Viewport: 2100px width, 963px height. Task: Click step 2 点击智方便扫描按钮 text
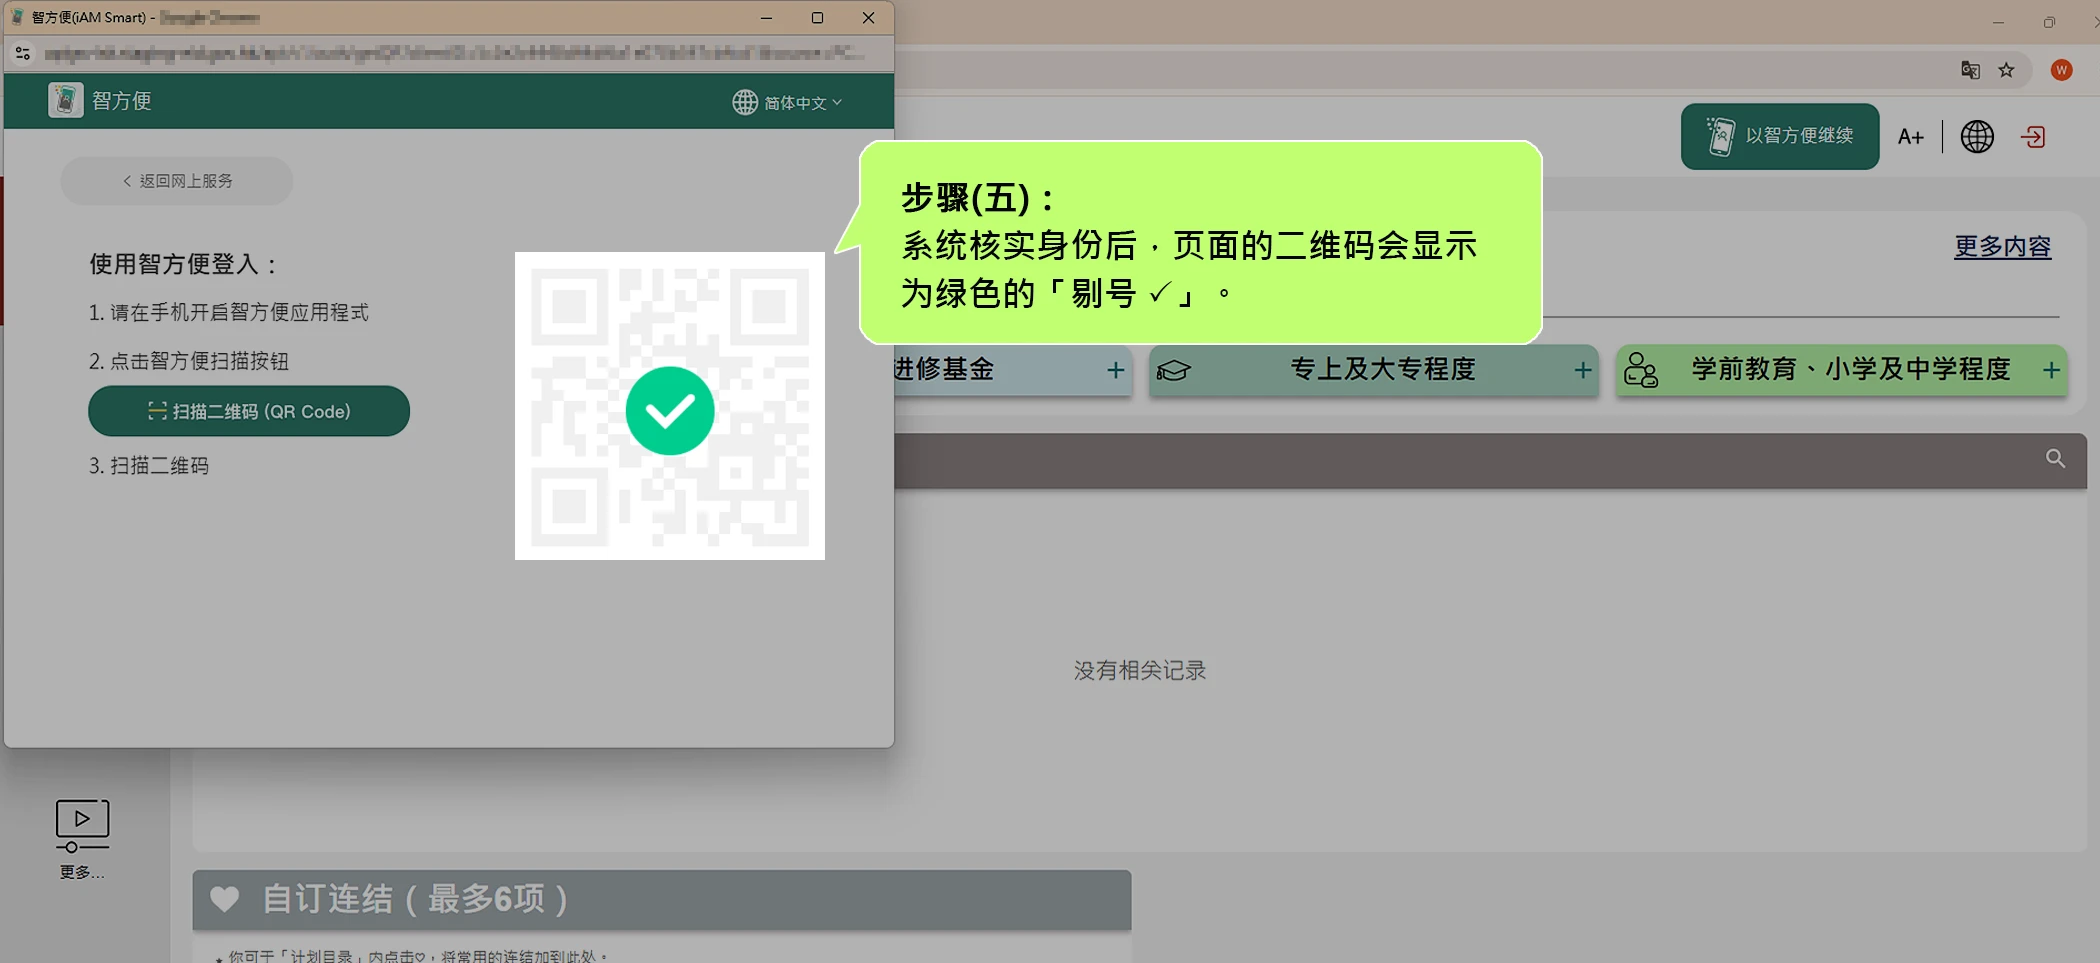189,361
